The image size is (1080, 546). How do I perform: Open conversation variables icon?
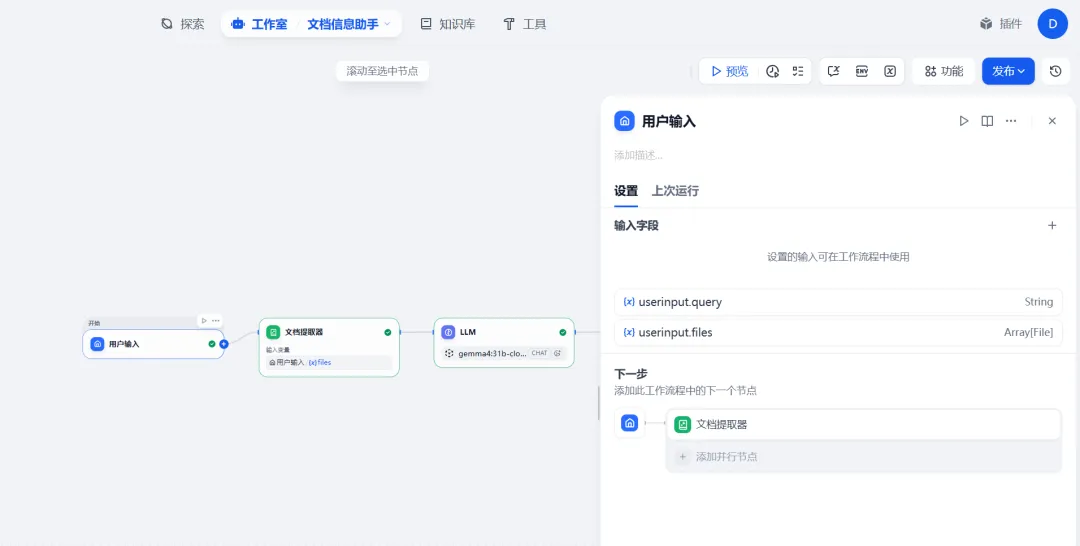pyautogui.click(x=833, y=71)
